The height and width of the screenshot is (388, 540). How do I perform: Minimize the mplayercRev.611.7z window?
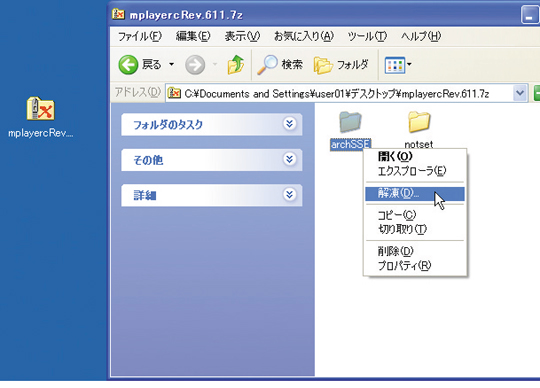tap(529, 15)
